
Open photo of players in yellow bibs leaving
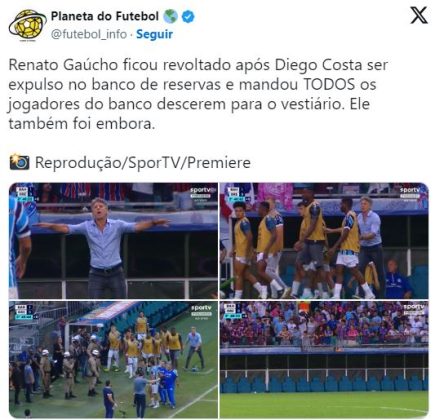[324, 240]
